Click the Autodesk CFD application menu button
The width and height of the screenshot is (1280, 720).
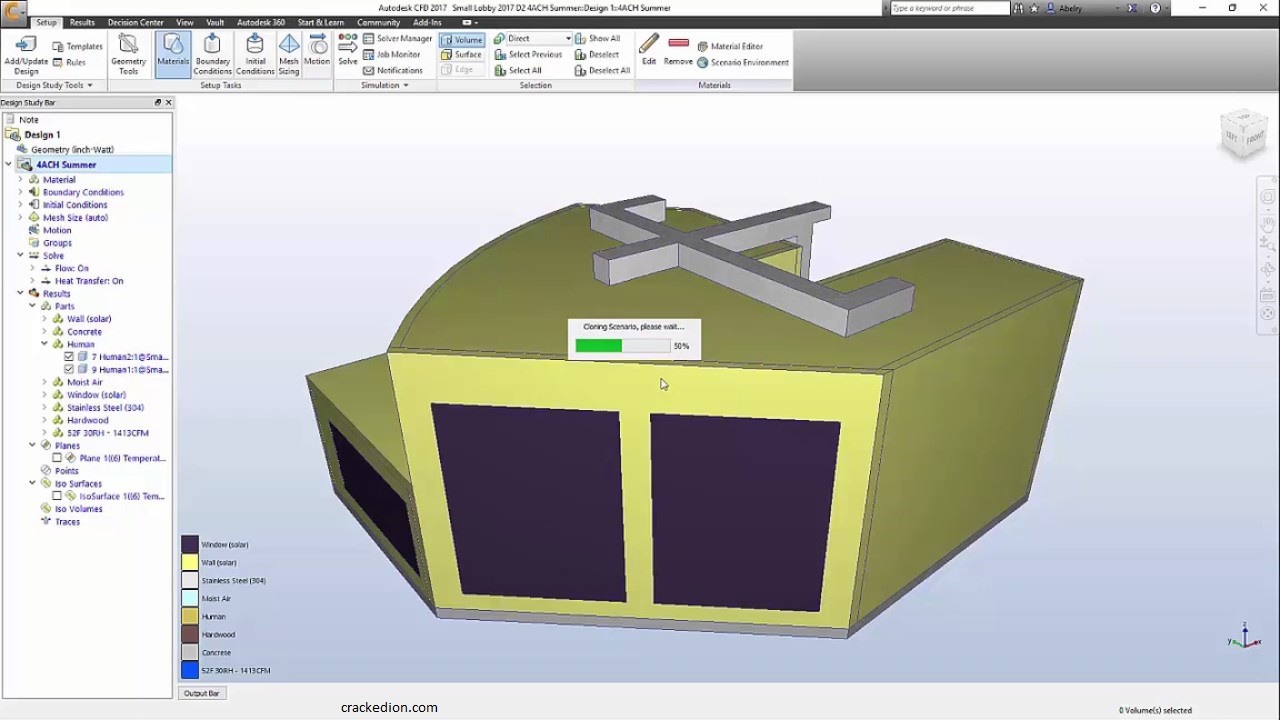(13, 13)
